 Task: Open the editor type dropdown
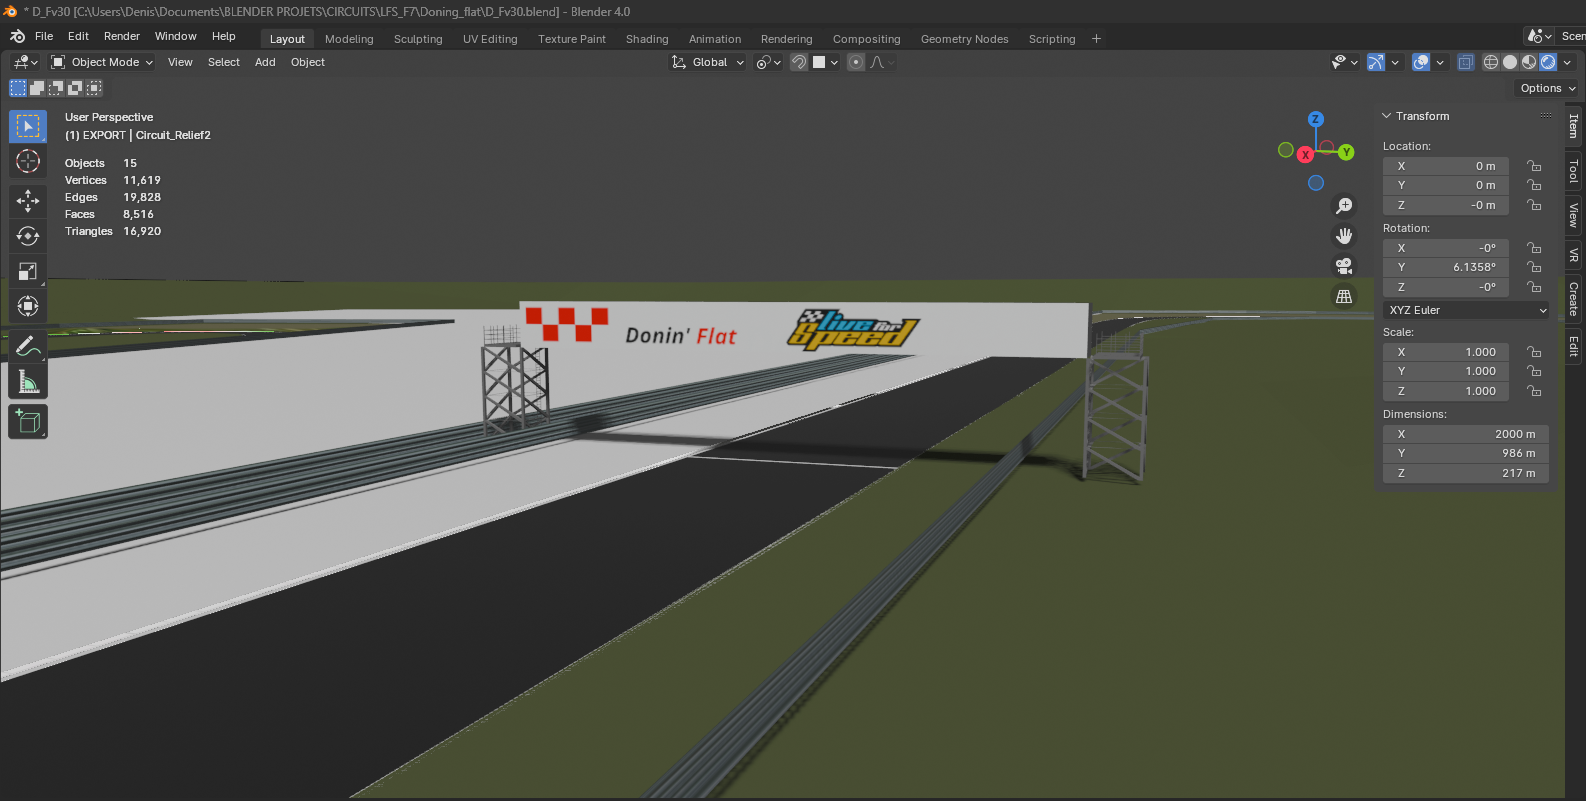25,62
